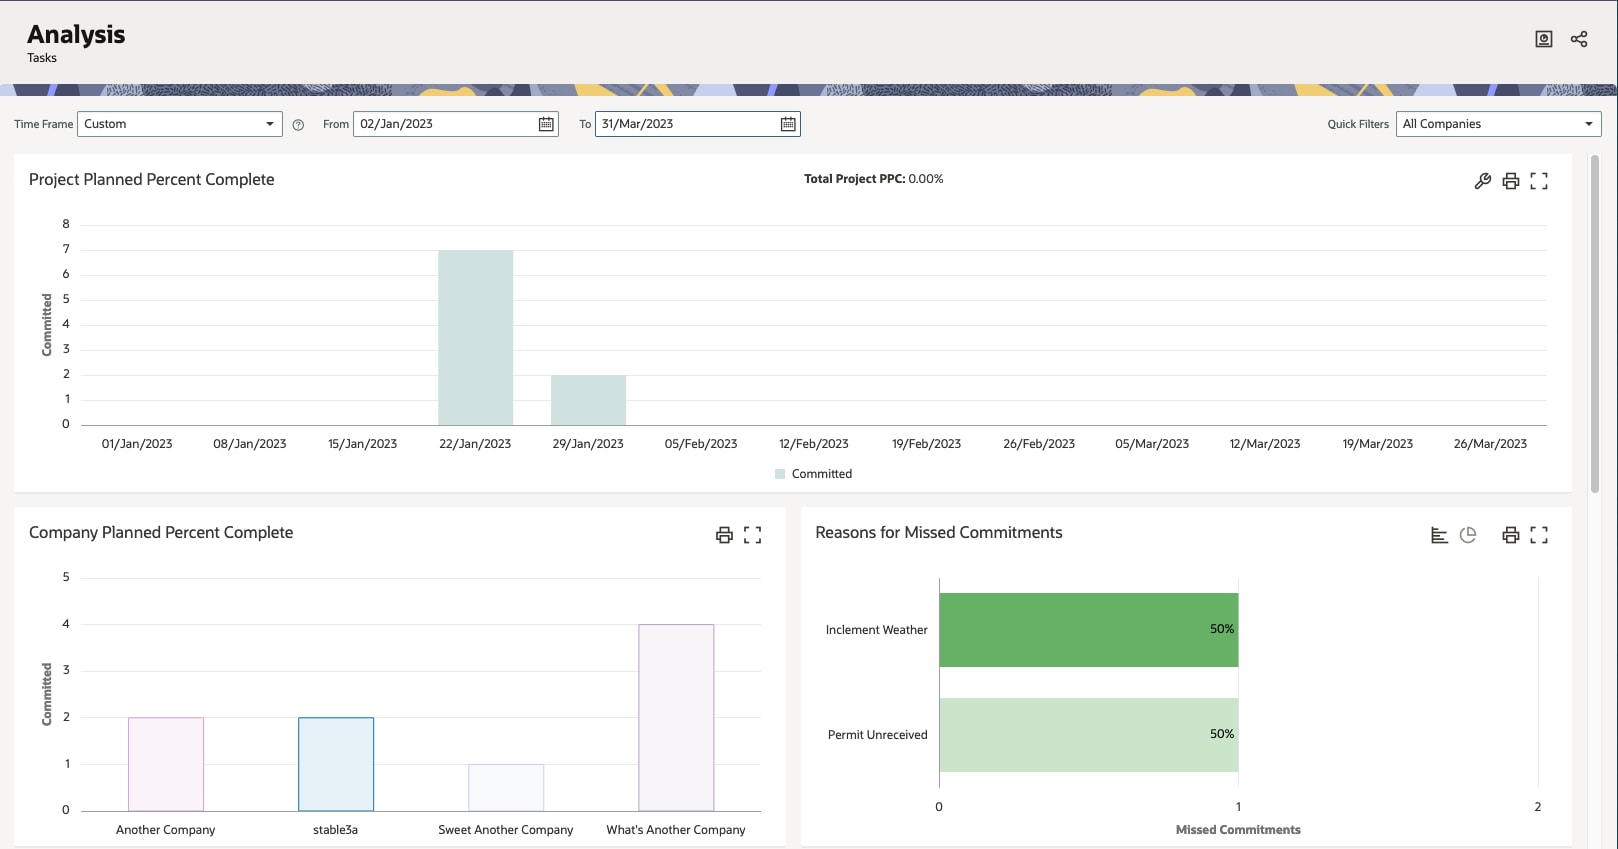Print the Project Planned Percent Complete chart
The height and width of the screenshot is (849, 1618).
[x=1511, y=181]
